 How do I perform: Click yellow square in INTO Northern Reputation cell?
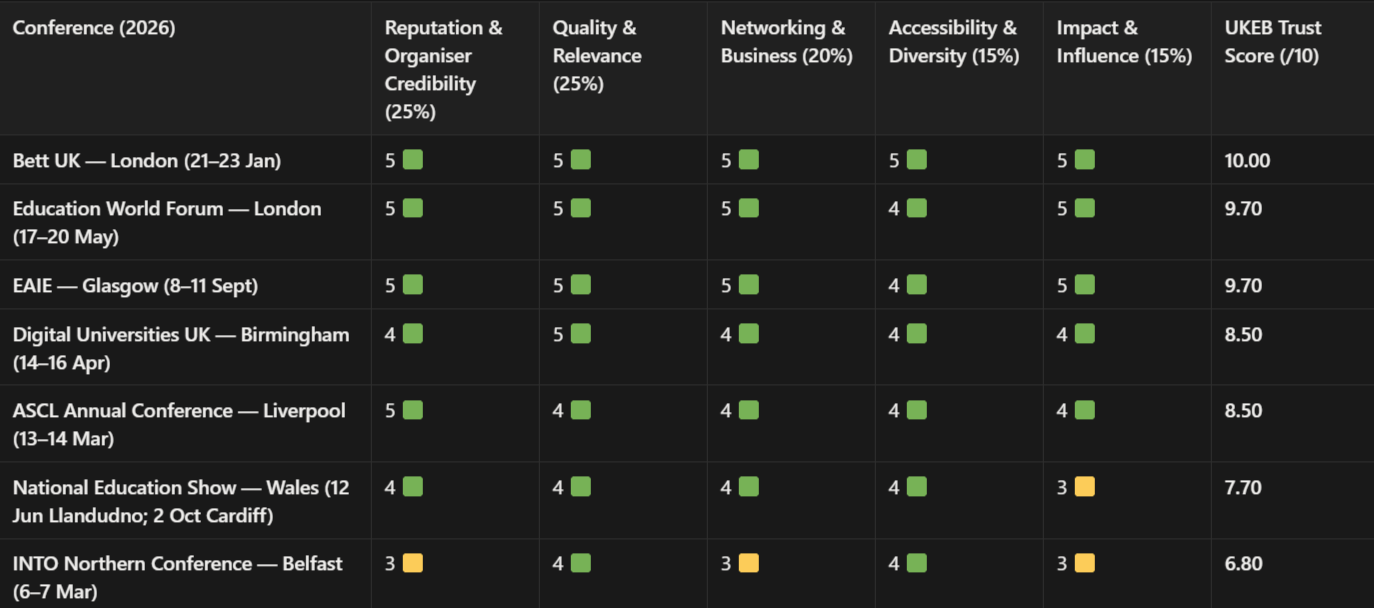point(412,563)
